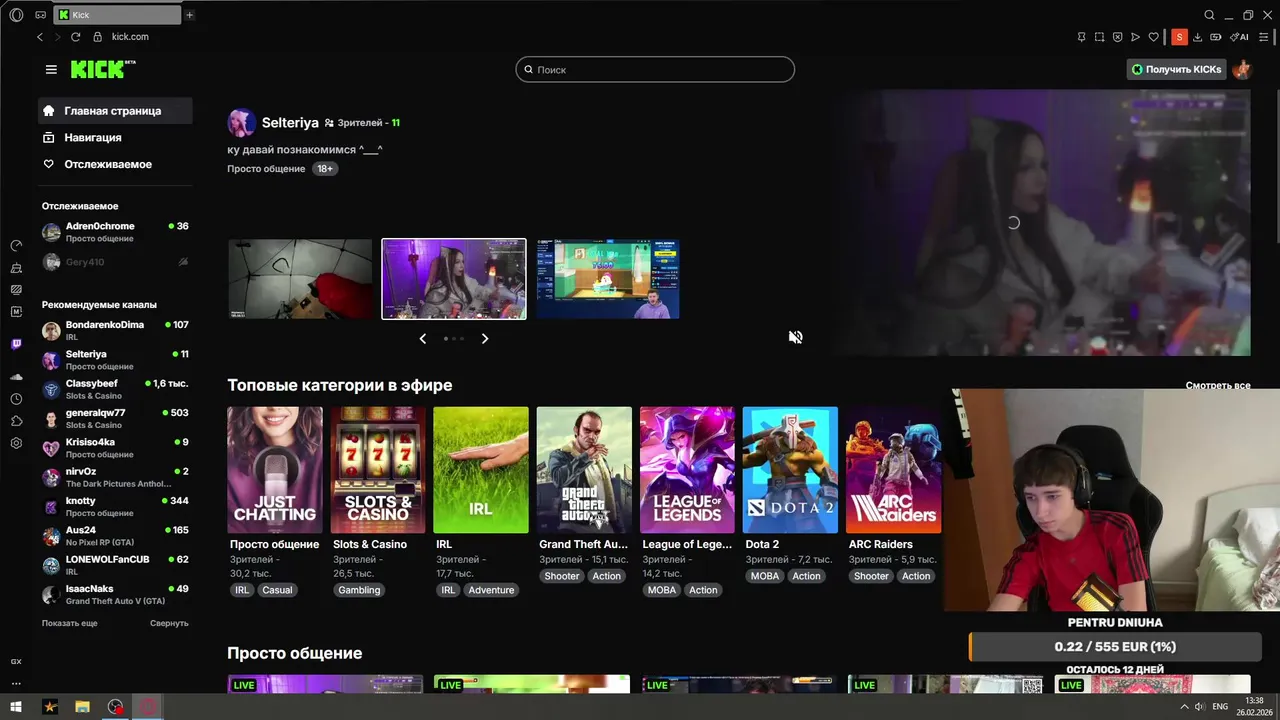The image size is (1280, 720).
Task: Open the Just Chatting category card
Action: 275,470
